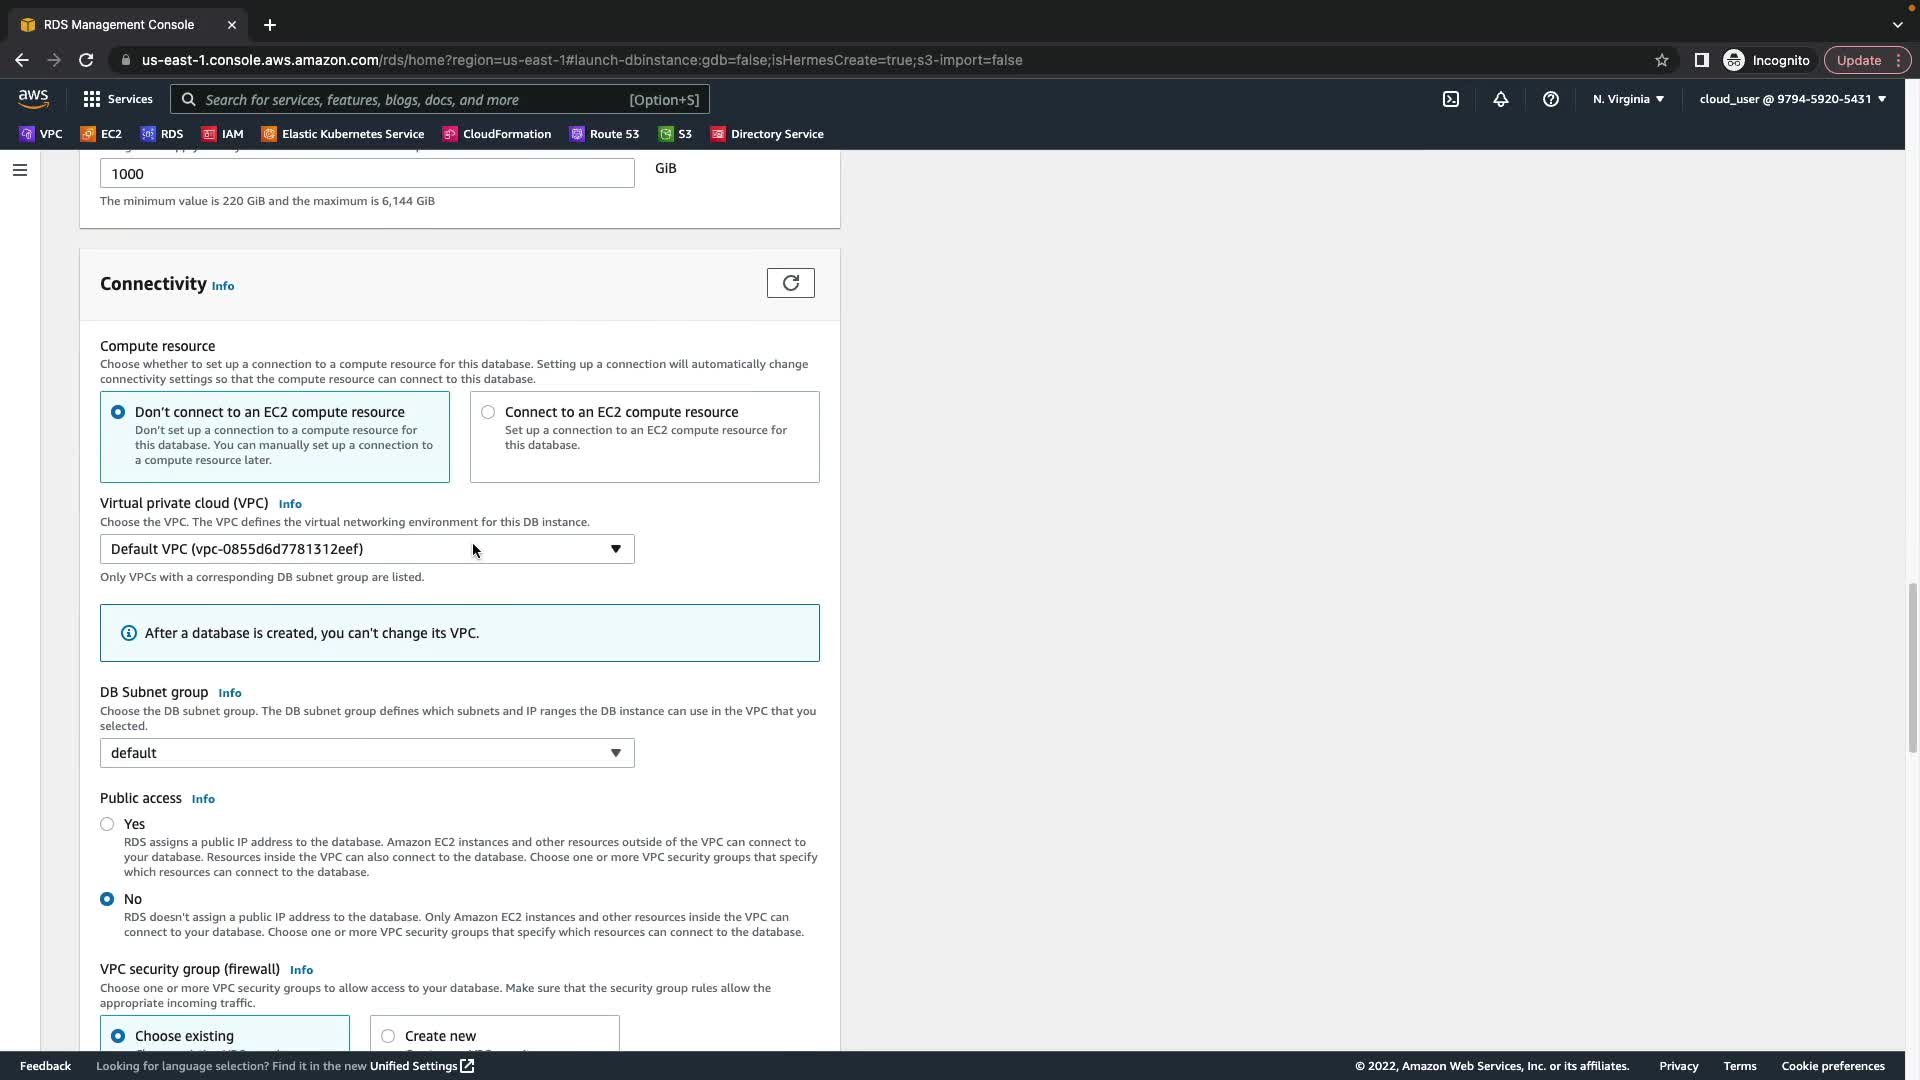1920x1080 pixels.
Task: Open the Services grid menu
Action: pyautogui.click(x=118, y=99)
